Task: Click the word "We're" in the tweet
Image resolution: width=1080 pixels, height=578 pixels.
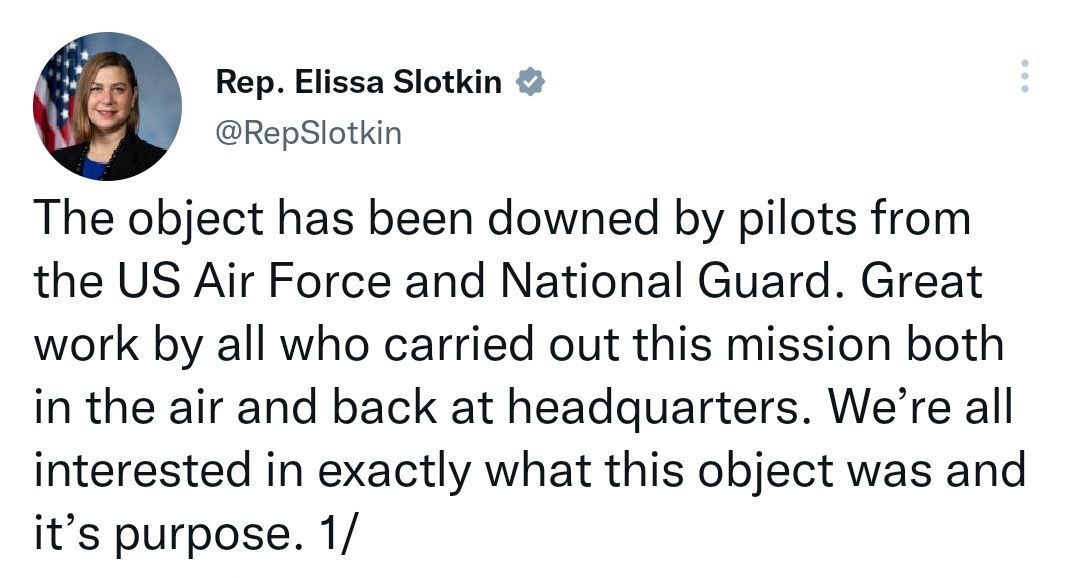Action: (869, 407)
